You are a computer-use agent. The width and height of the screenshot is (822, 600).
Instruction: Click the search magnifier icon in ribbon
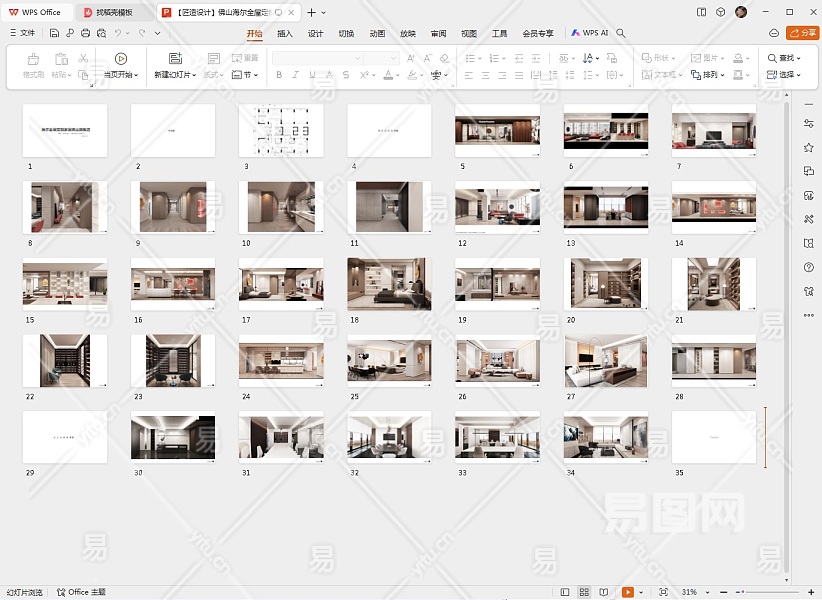coord(621,33)
